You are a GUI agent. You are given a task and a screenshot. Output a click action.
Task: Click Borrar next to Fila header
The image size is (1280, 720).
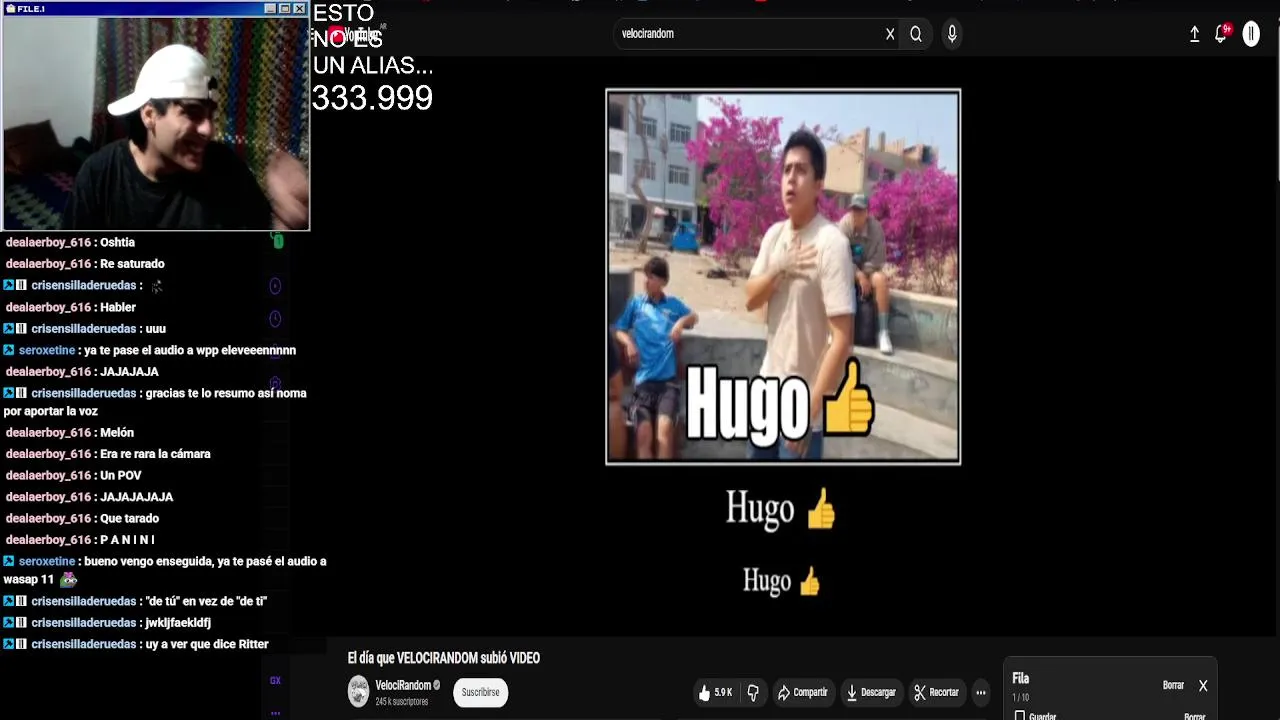1173,685
